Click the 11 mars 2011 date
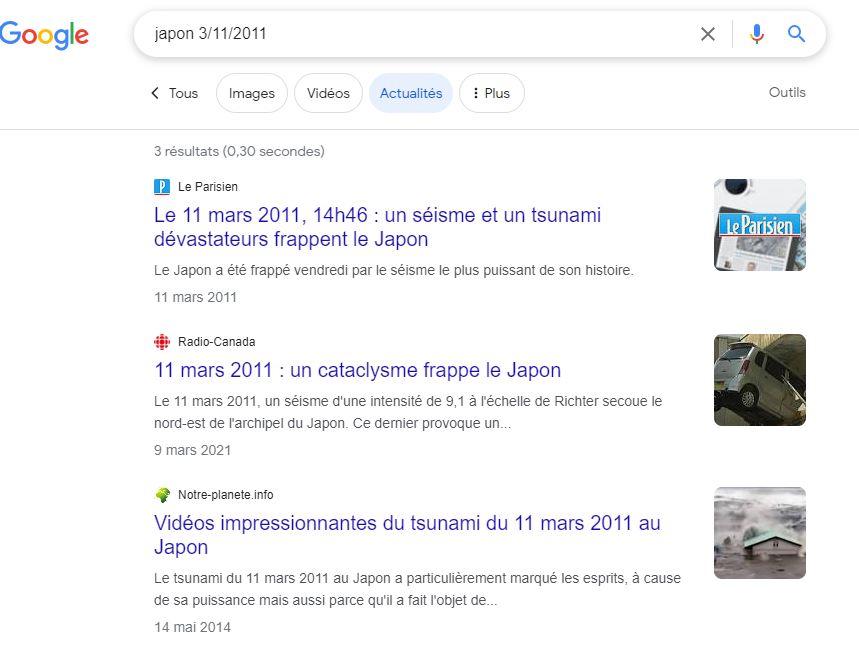 click(x=195, y=297)
